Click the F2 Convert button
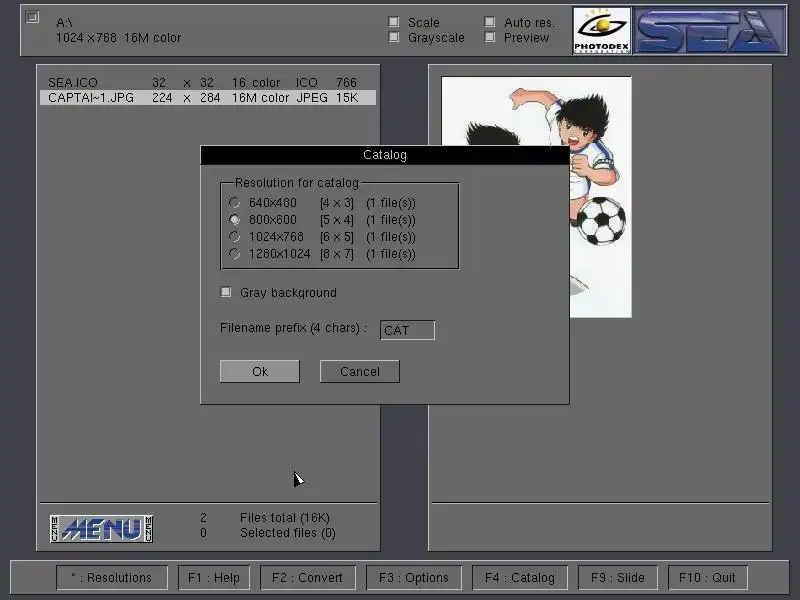The width and height of the screenshot is (800, 600). point(308,578)
